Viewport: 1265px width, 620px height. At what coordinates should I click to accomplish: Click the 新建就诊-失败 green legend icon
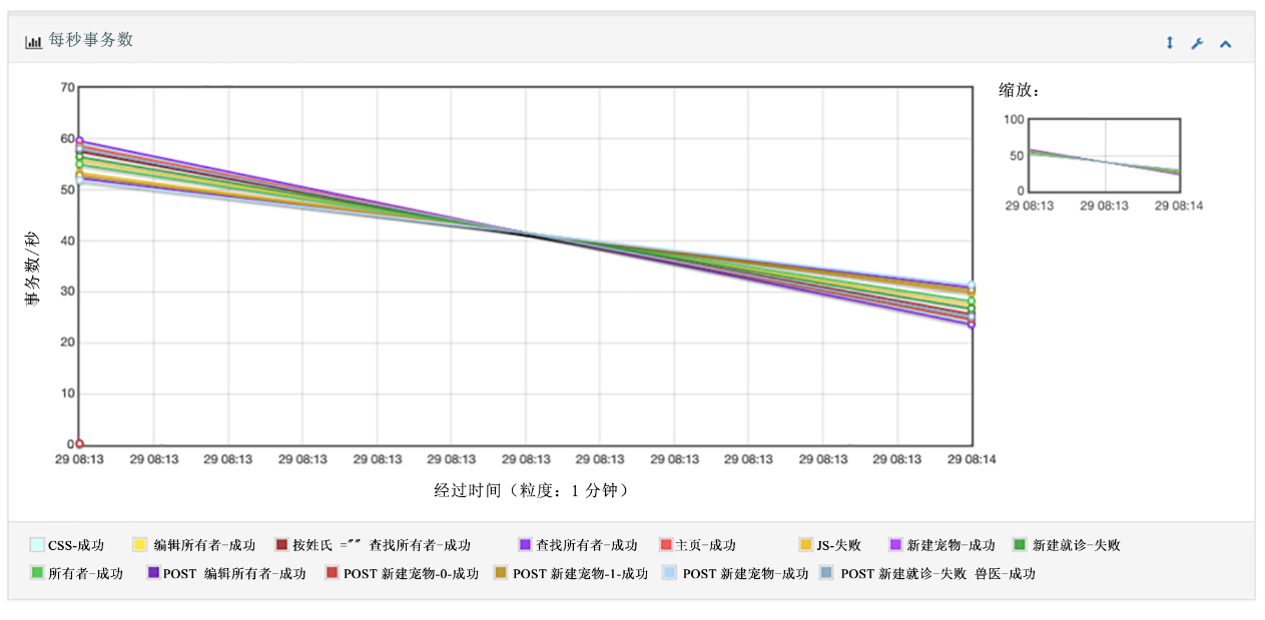point(1020,545)
